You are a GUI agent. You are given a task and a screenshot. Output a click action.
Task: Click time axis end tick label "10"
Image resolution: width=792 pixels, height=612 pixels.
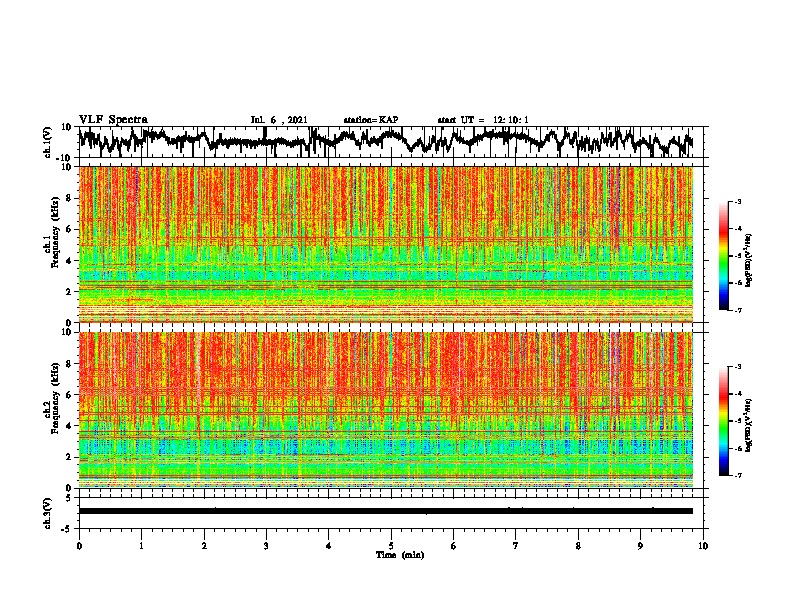click(x=703, y=546)
